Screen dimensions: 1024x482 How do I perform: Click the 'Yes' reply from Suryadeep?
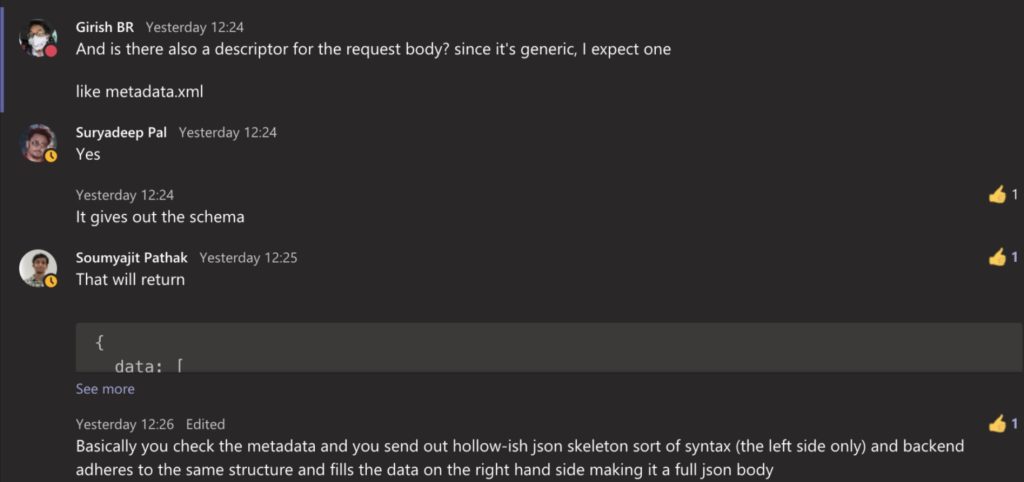tap(88, 155)
